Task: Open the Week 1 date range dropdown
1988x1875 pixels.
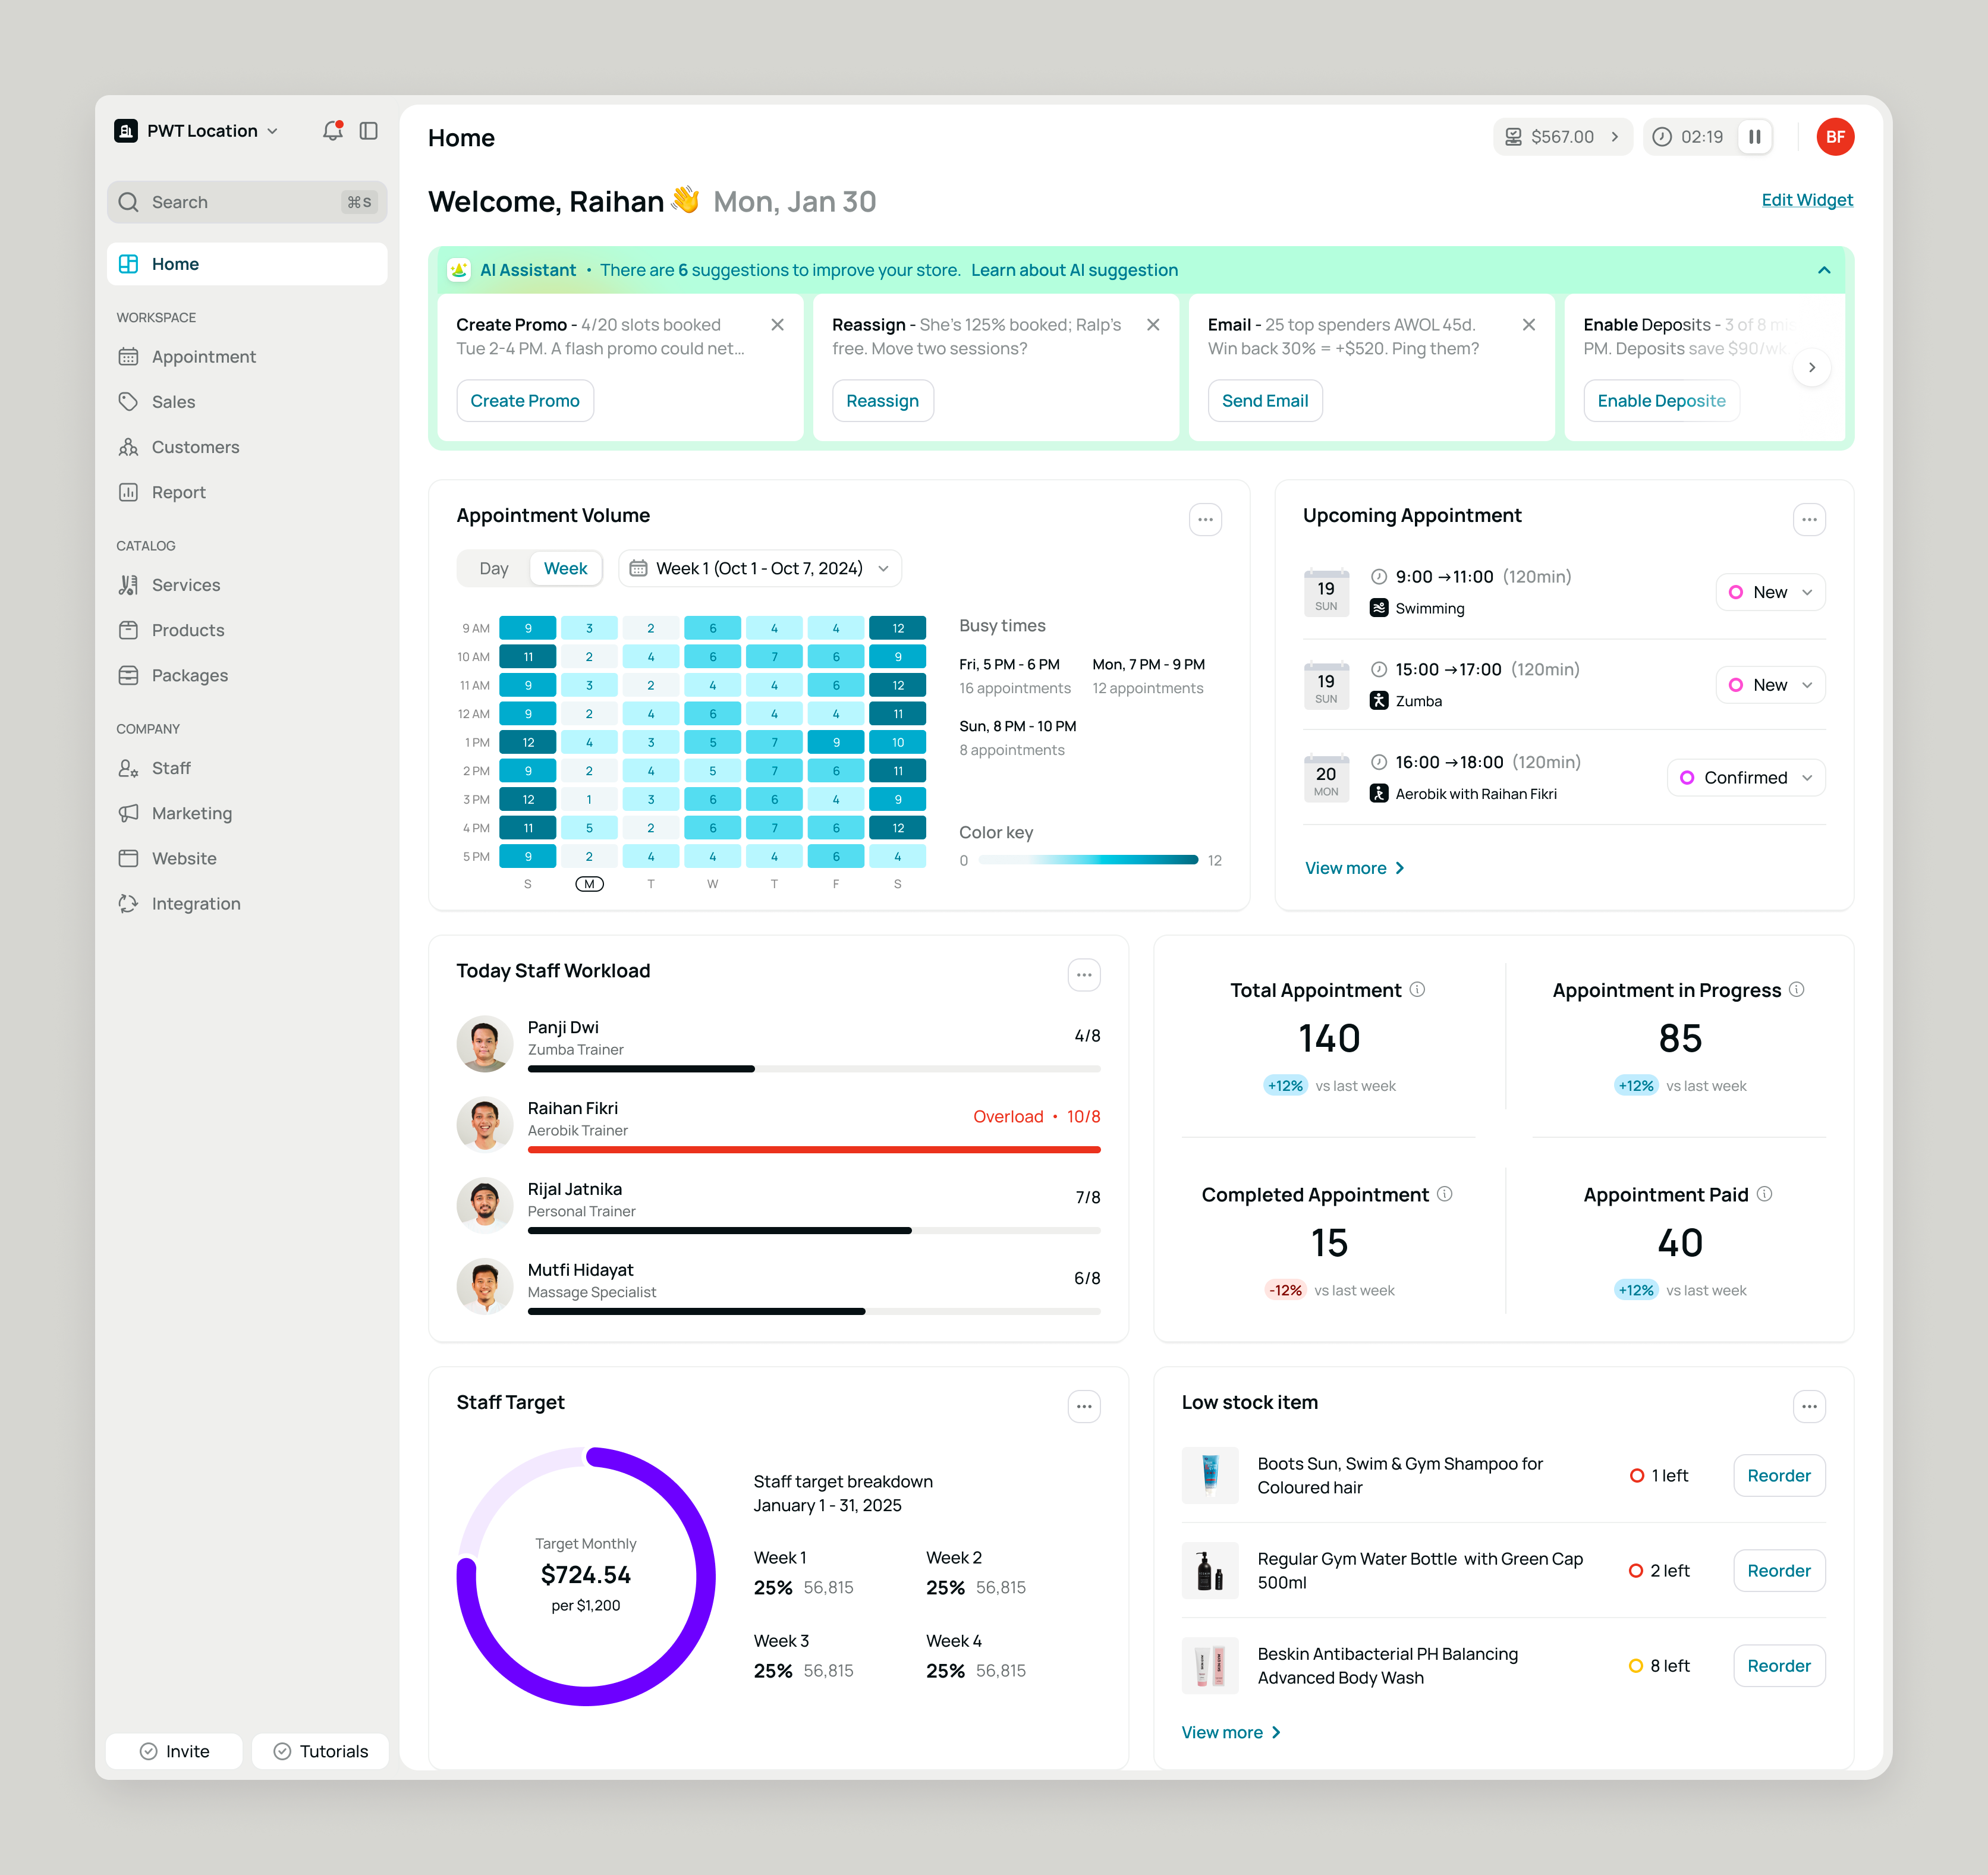Action: click(x=759, y=569)
